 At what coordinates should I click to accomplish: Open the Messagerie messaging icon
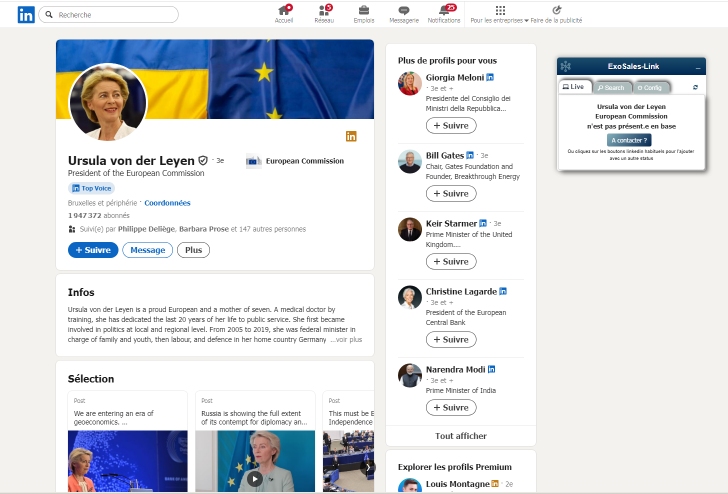[404, 11]
